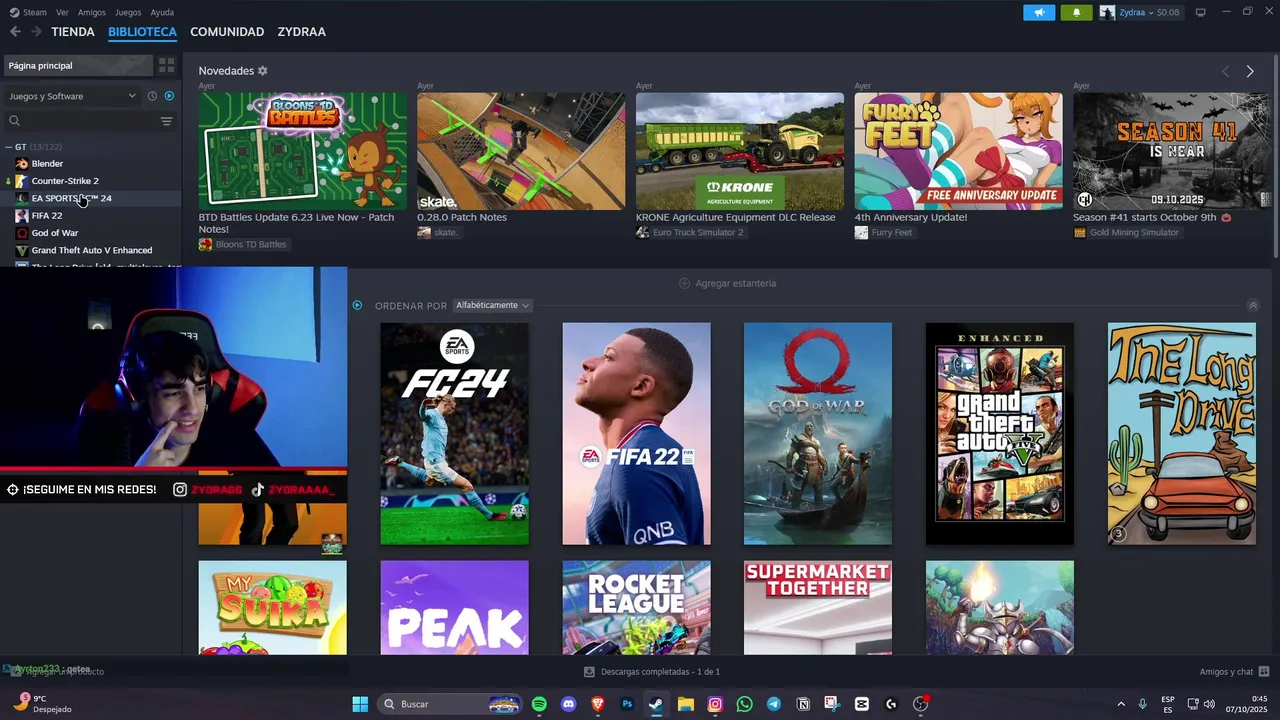Screen dimensions: 1280x720
Task: Switch library to grid collections view icon
Action: pyautogui.click(x=166, y=65)
